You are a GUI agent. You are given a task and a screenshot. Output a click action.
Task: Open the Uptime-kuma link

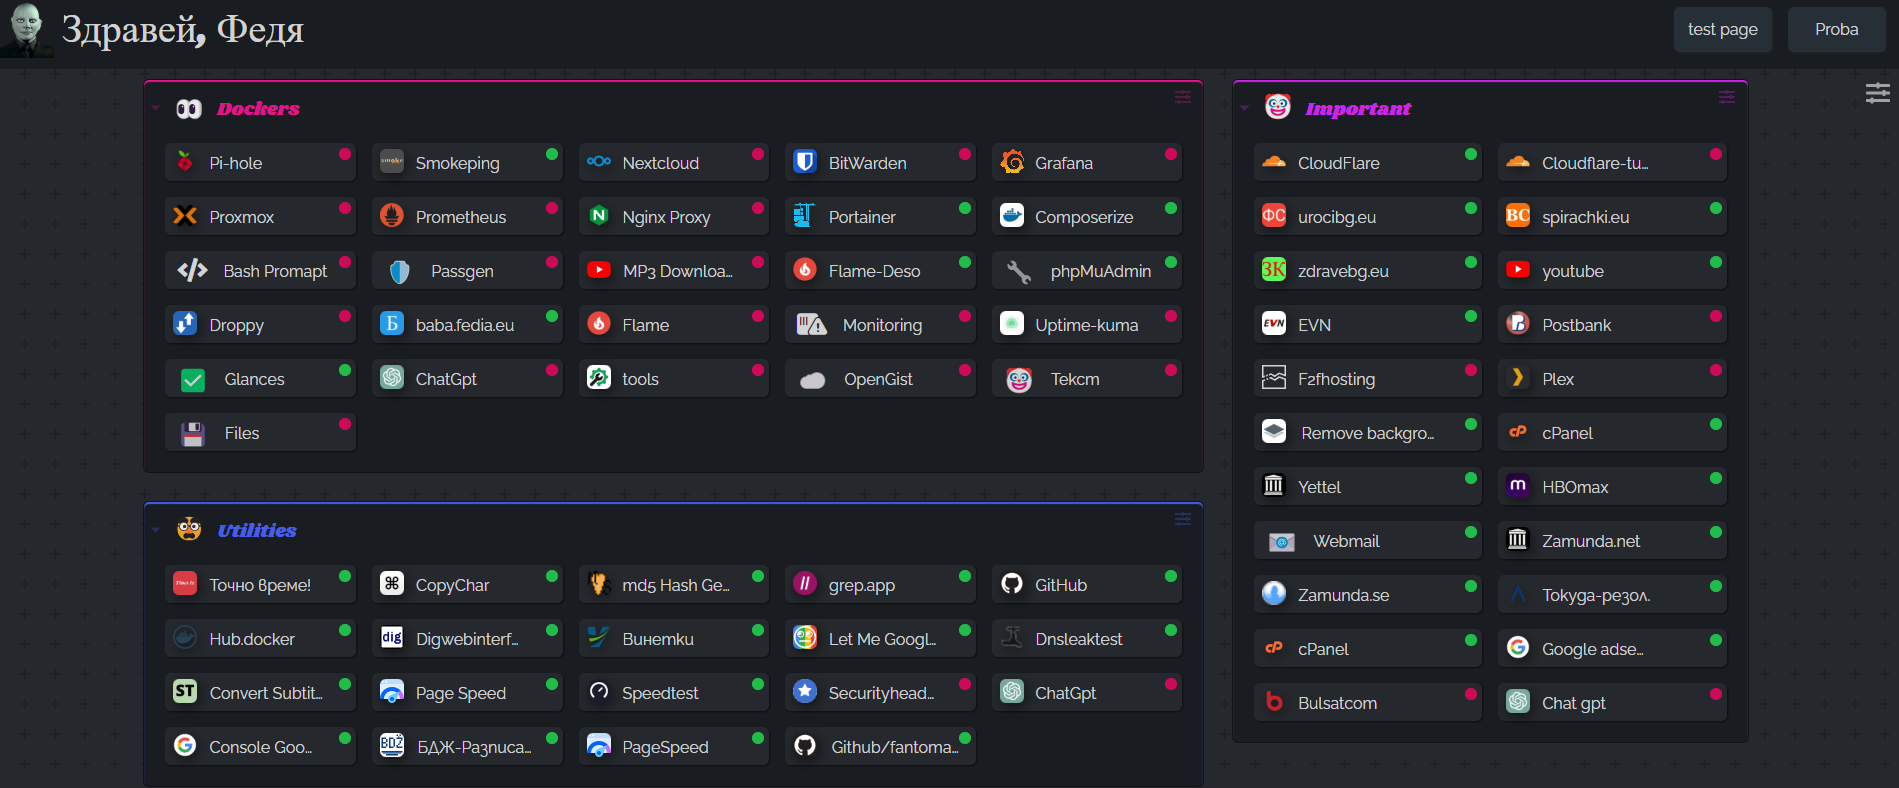click(1086, 325)
